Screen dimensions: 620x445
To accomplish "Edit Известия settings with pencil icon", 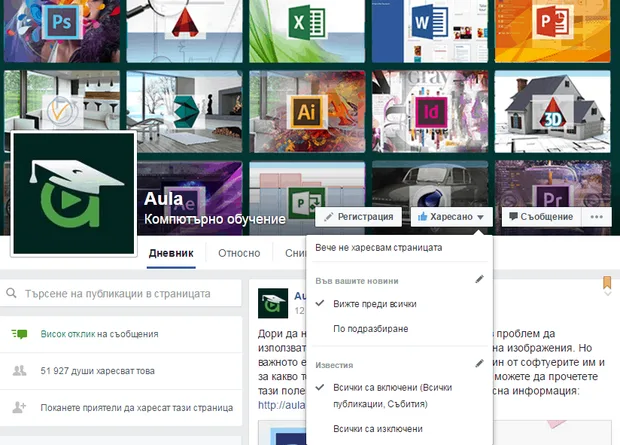I will (479, 363).
